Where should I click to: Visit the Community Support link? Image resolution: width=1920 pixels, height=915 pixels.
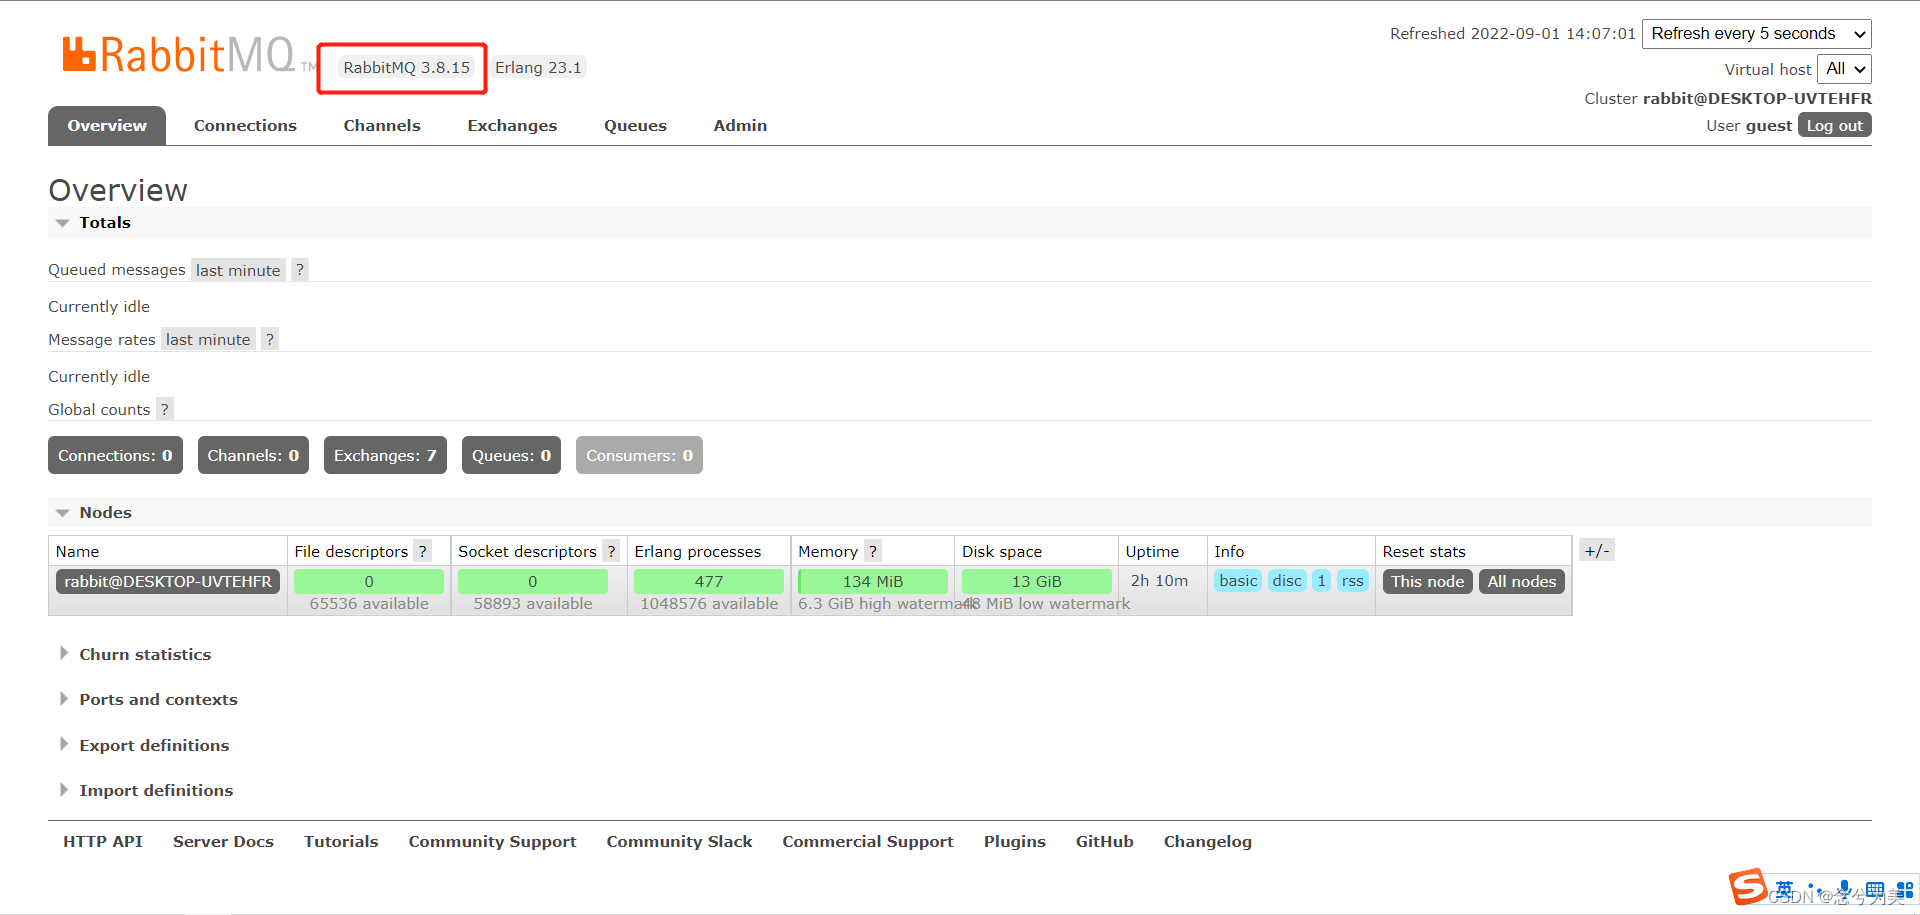(x=492, y=842)
